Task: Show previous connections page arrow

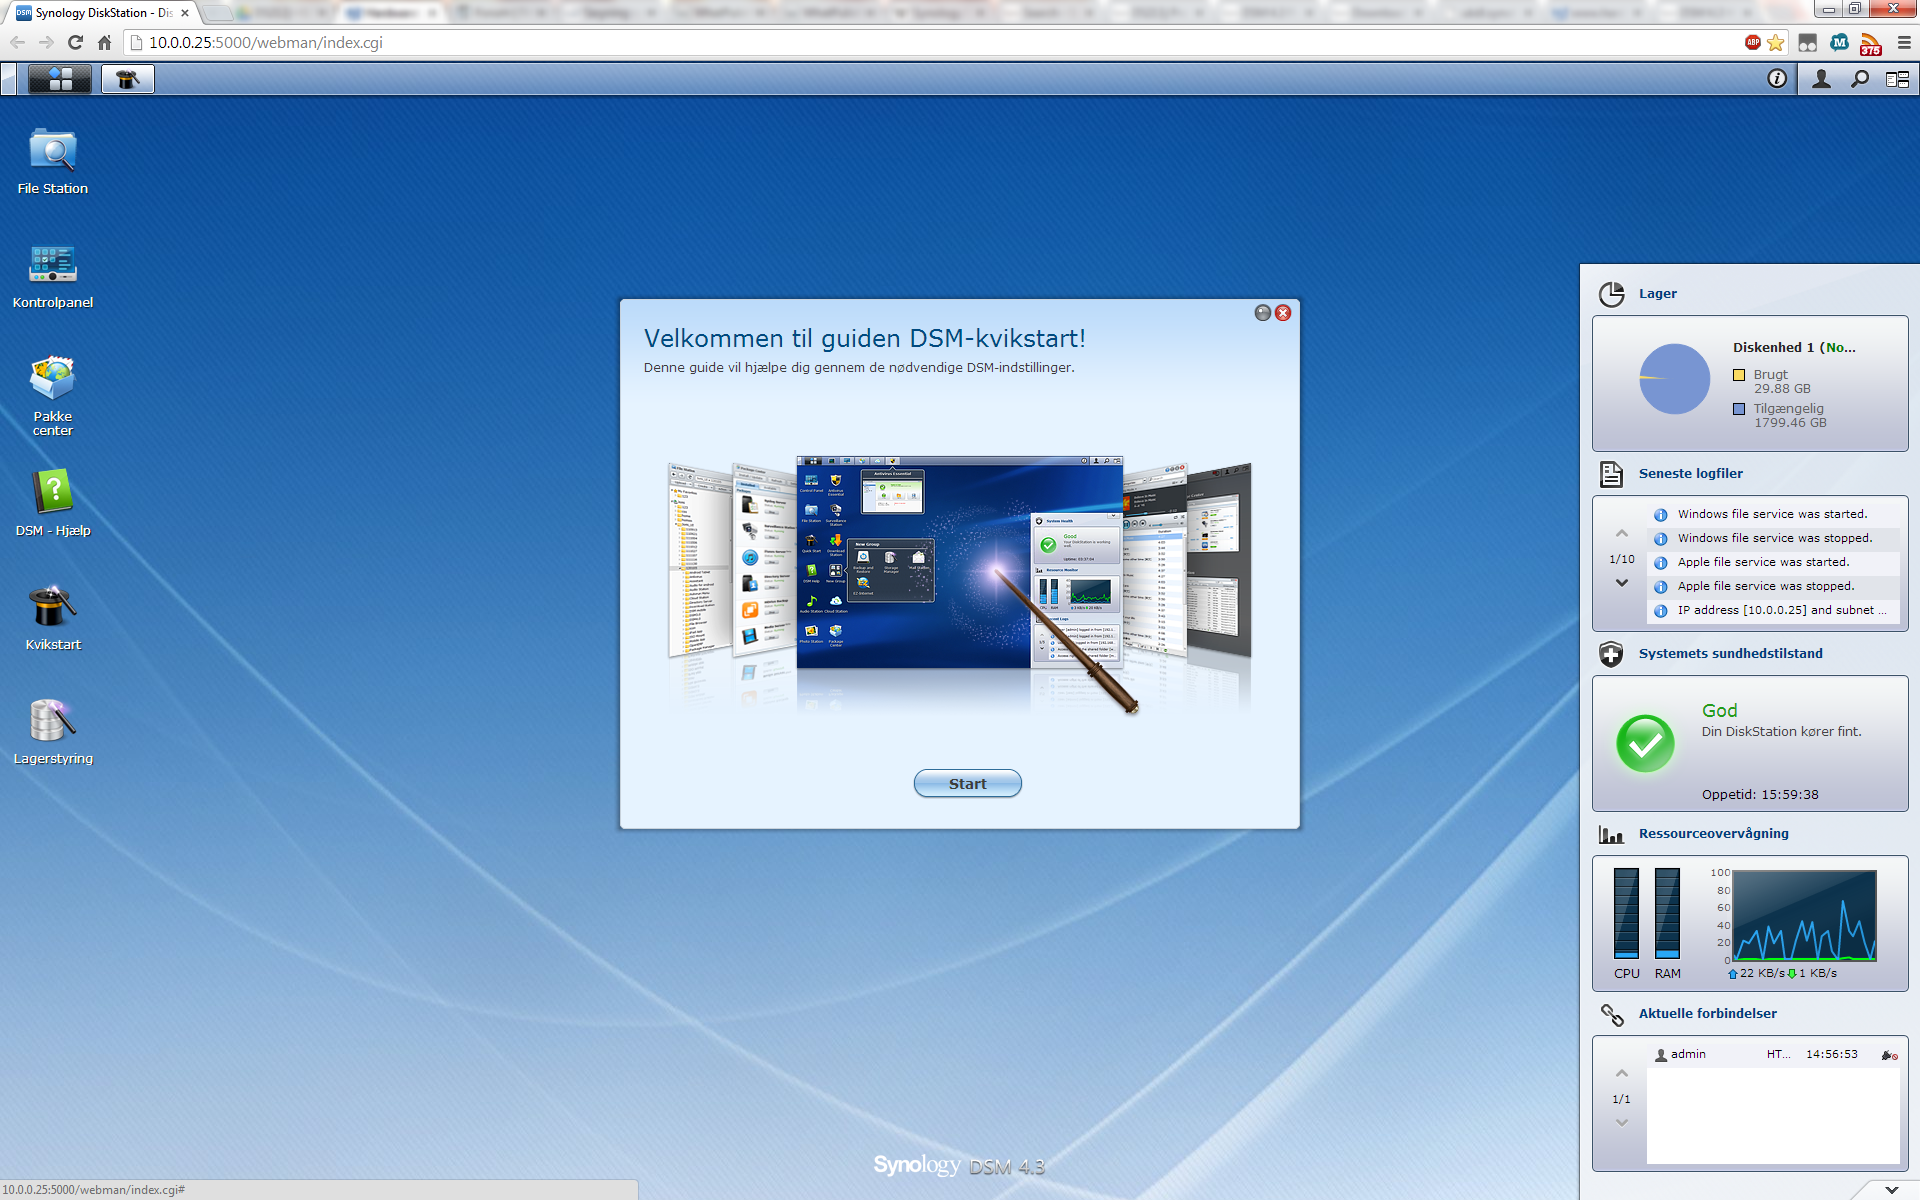Action: (1621, 1074)
